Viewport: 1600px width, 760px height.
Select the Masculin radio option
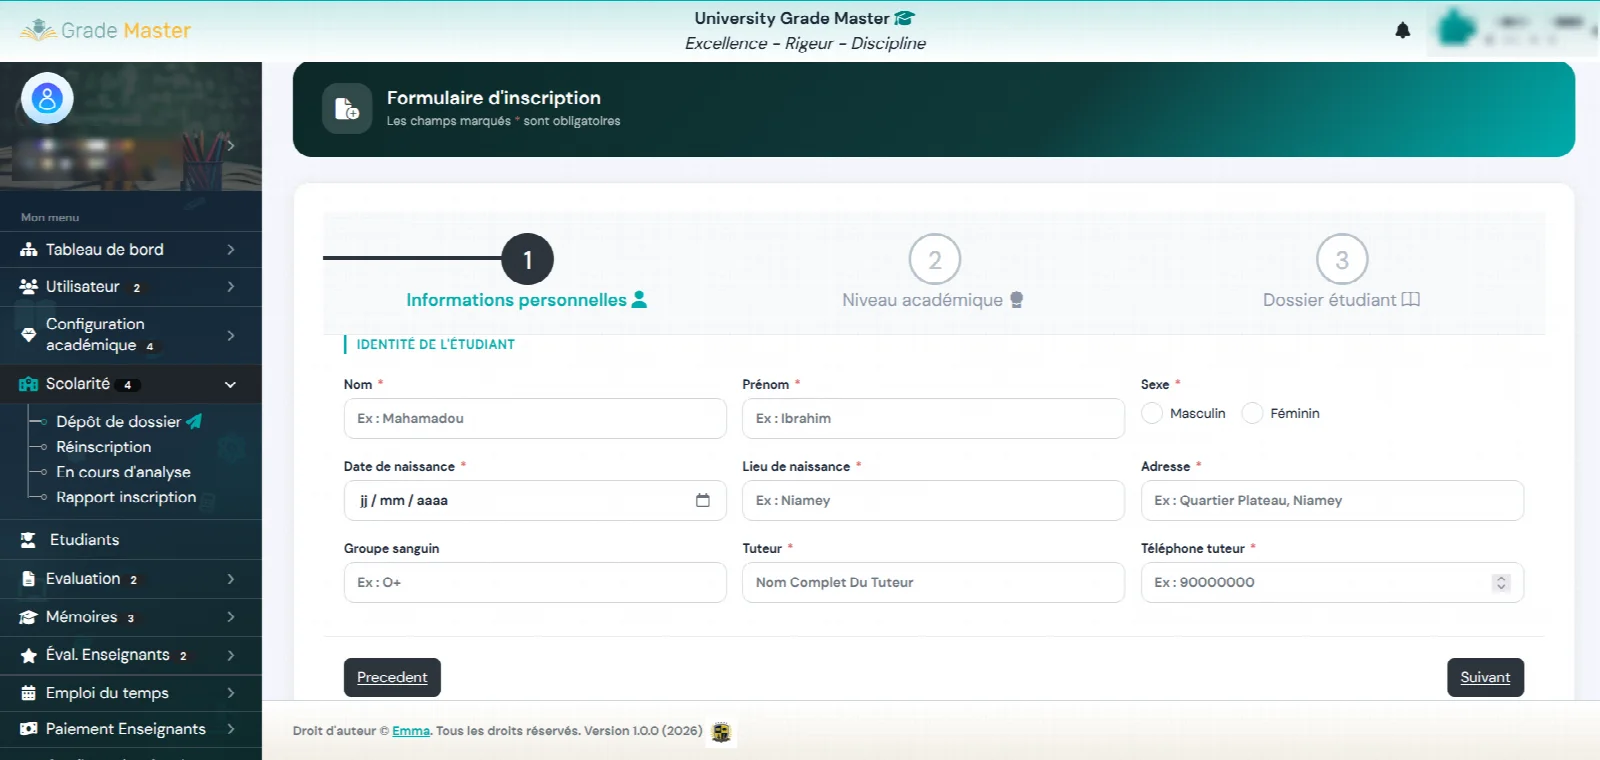pyautogui.click(x=1152, y=413)
